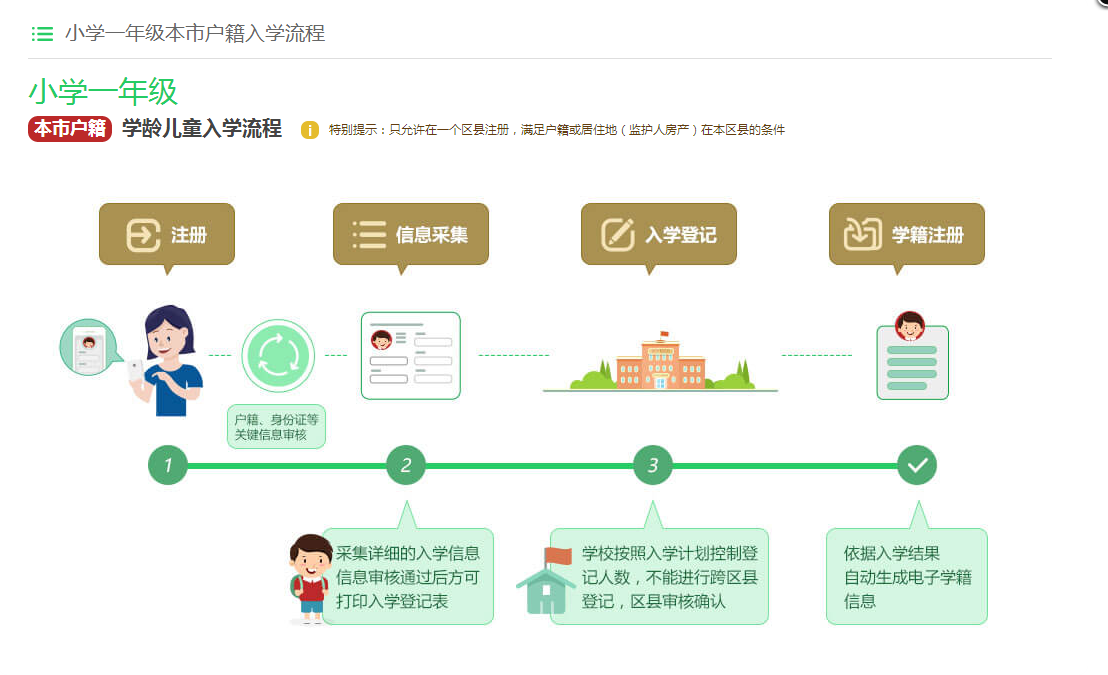Click the 本市户籍 red label
Image resolution: width=1108 pixels, height=675 pixels.
(x=70, y=129)
